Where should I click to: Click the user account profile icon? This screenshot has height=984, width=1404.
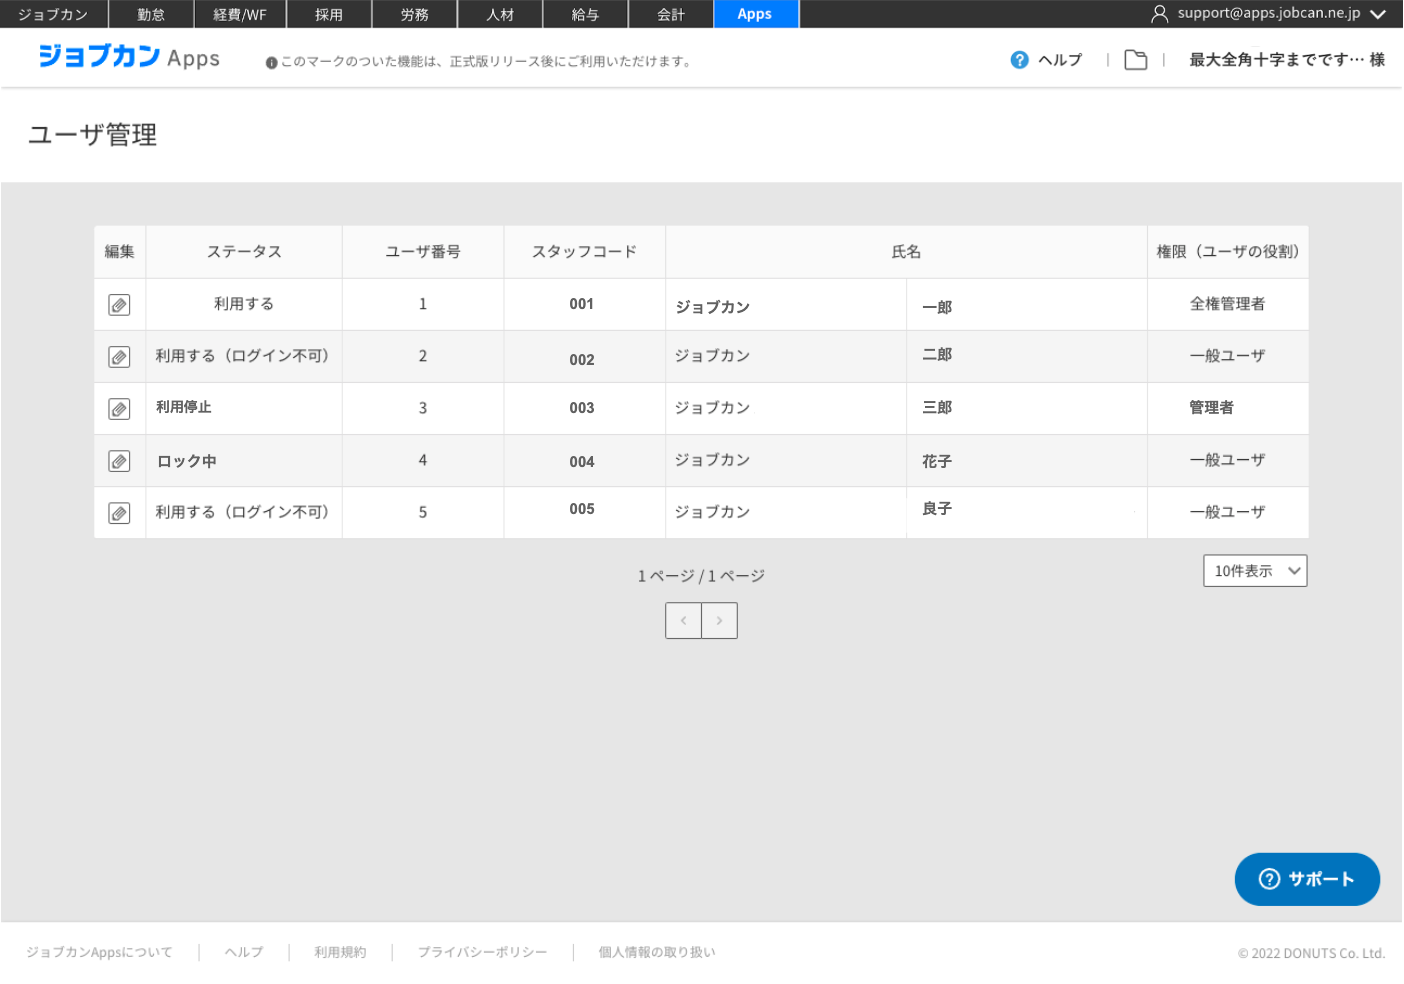[1159, 14]
